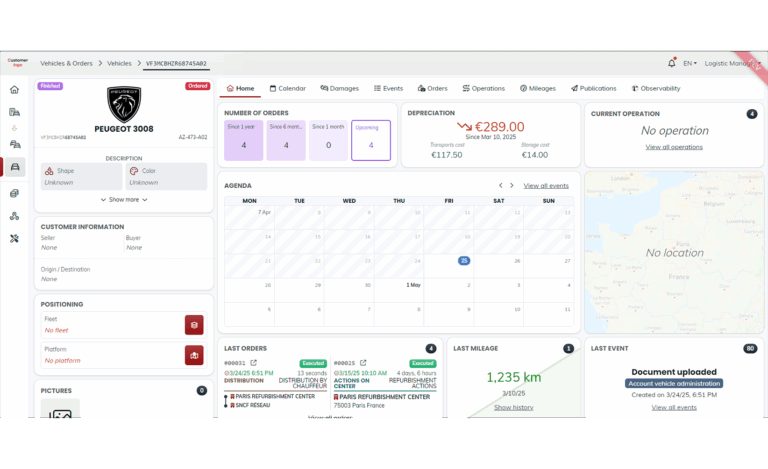Select the 'Since 1 year' orders card
The height and width of the screenshot is (469, 768).
click(243, 140)
